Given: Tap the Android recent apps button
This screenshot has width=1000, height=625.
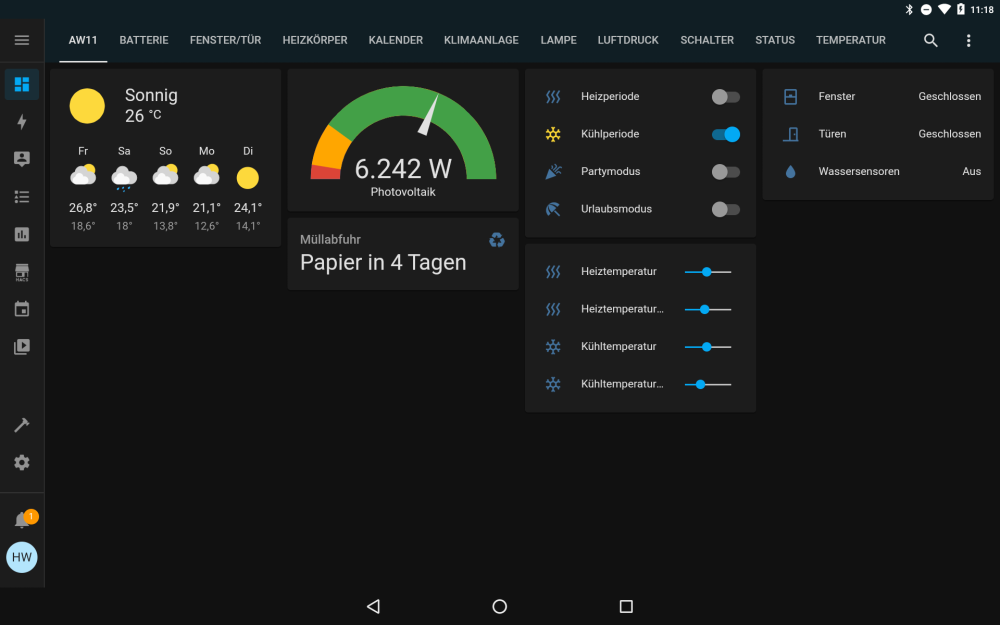Looking at the screenshot, I should pyautogui.click(x=626, y=606).
